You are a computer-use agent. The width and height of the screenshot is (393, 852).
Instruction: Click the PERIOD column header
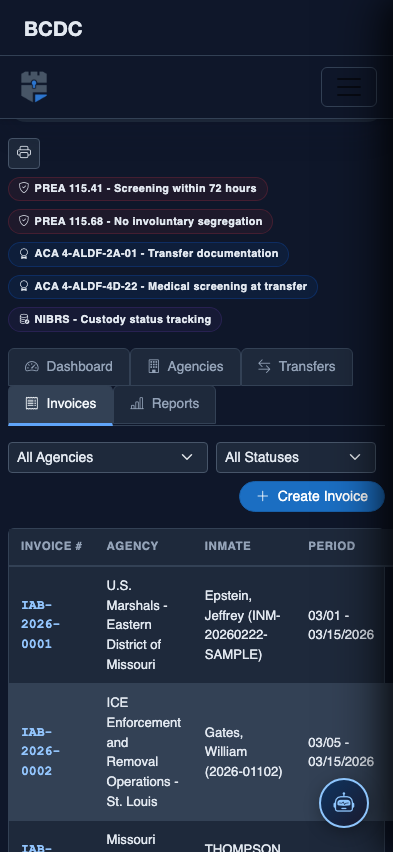332,546
